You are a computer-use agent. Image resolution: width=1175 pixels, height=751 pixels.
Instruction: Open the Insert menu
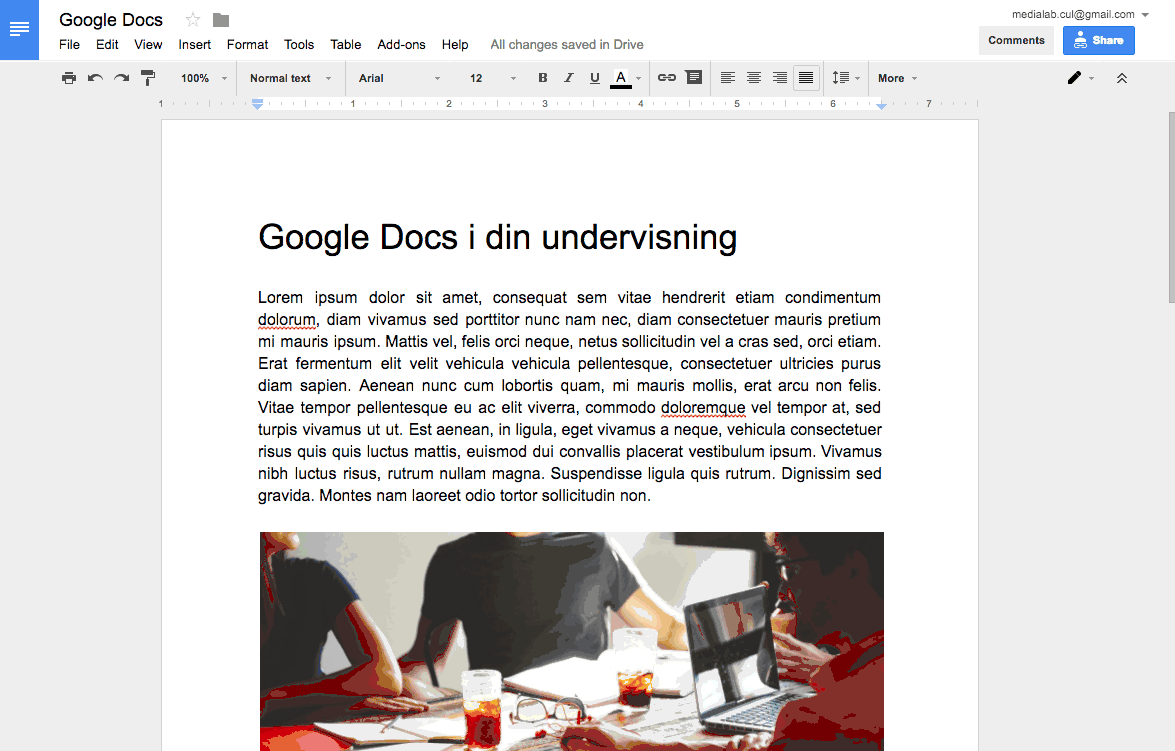[x=195, y=44]
